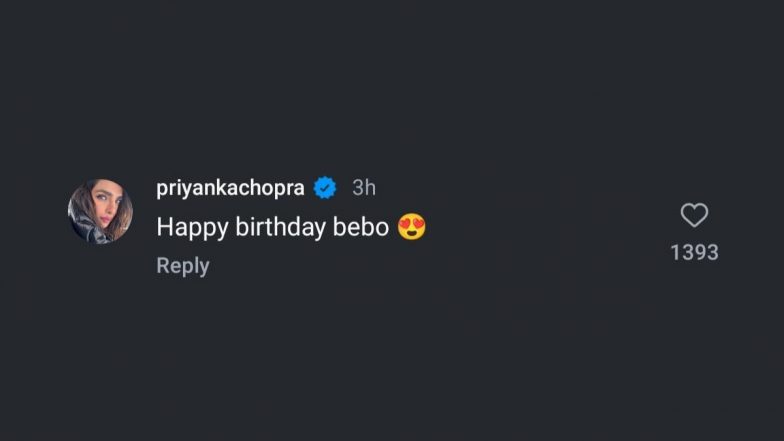Click the word "birthday" in the comment
Screen dimensions: 784x441
pyautogui.click(x=280, y=228)
